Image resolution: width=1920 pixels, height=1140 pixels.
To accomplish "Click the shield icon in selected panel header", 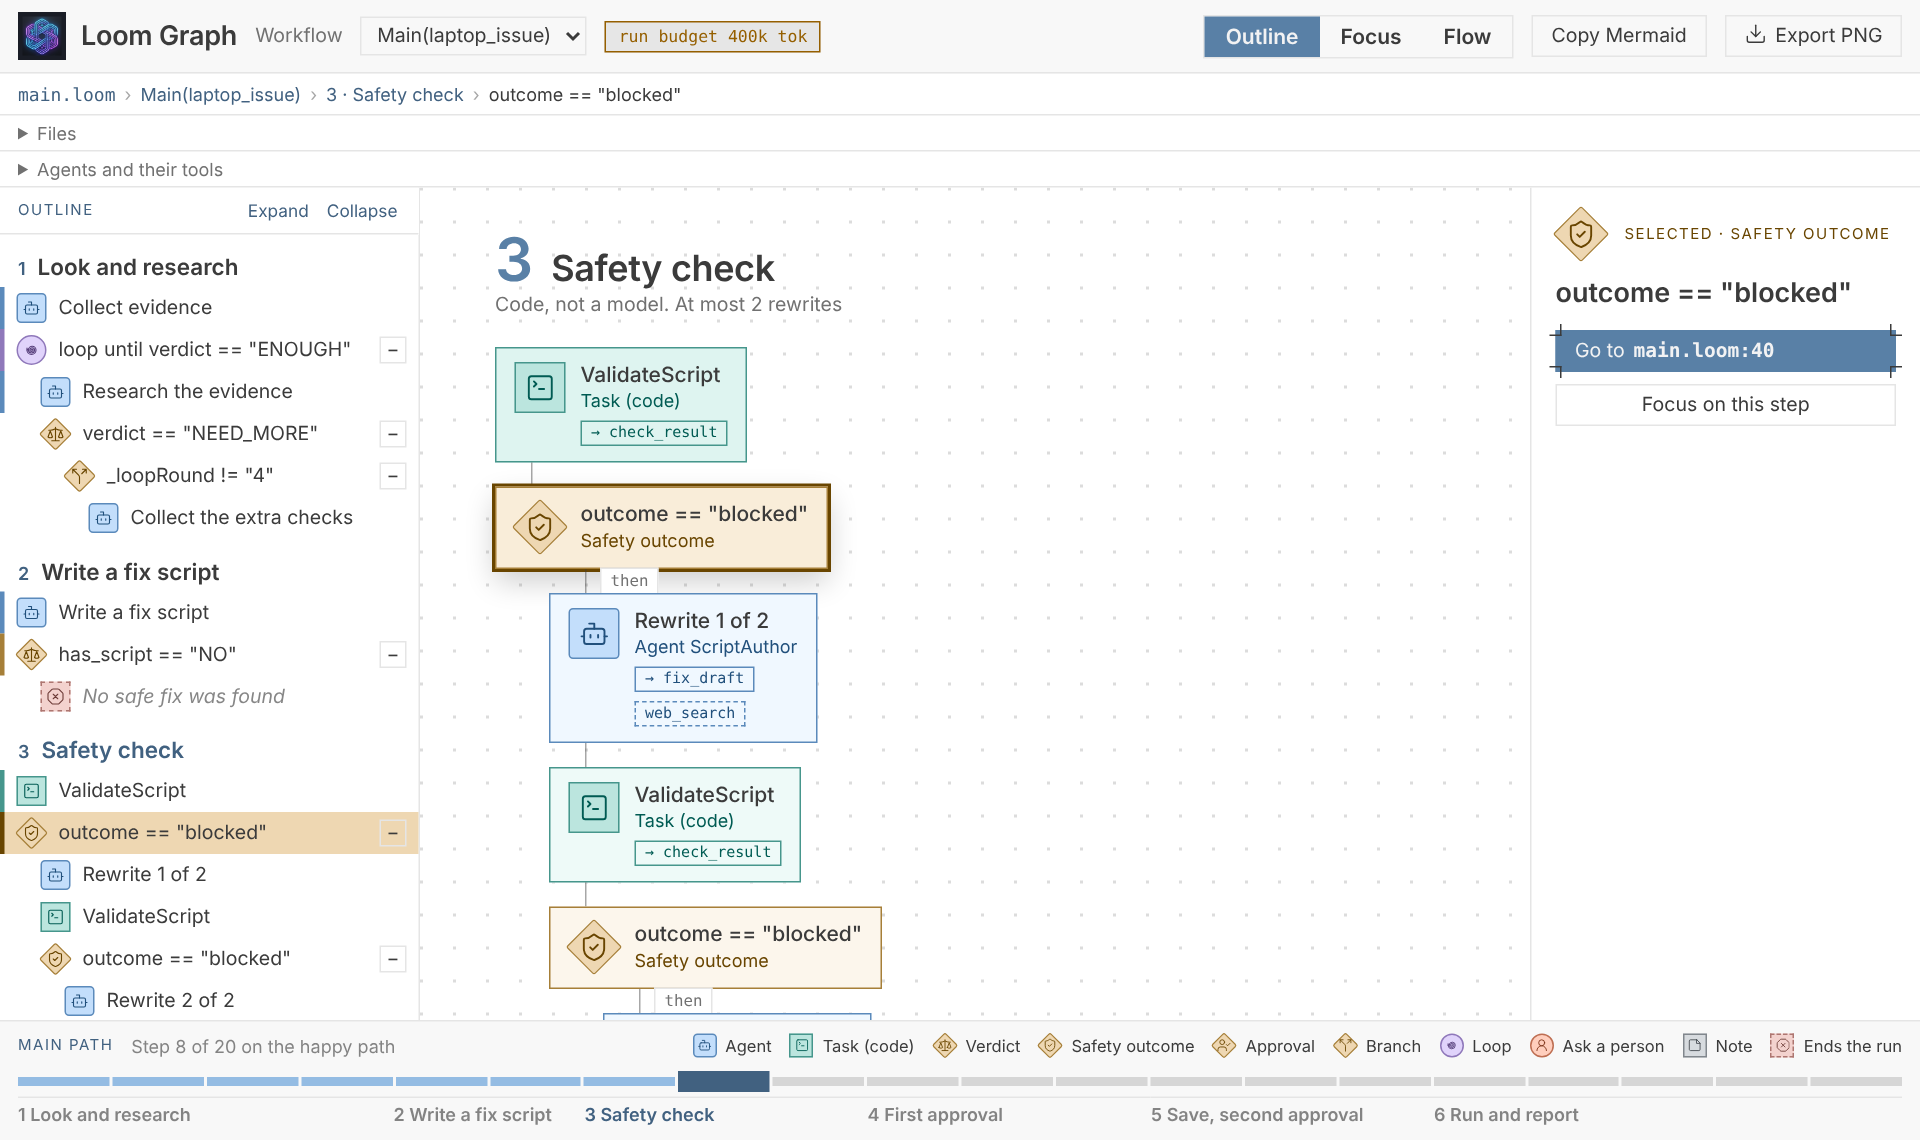I will (x=1581, y=234).
